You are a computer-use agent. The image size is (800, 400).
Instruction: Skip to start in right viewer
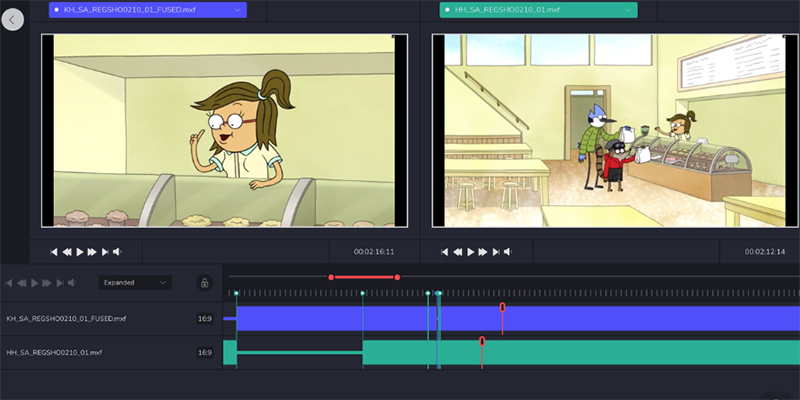[445, 252]
